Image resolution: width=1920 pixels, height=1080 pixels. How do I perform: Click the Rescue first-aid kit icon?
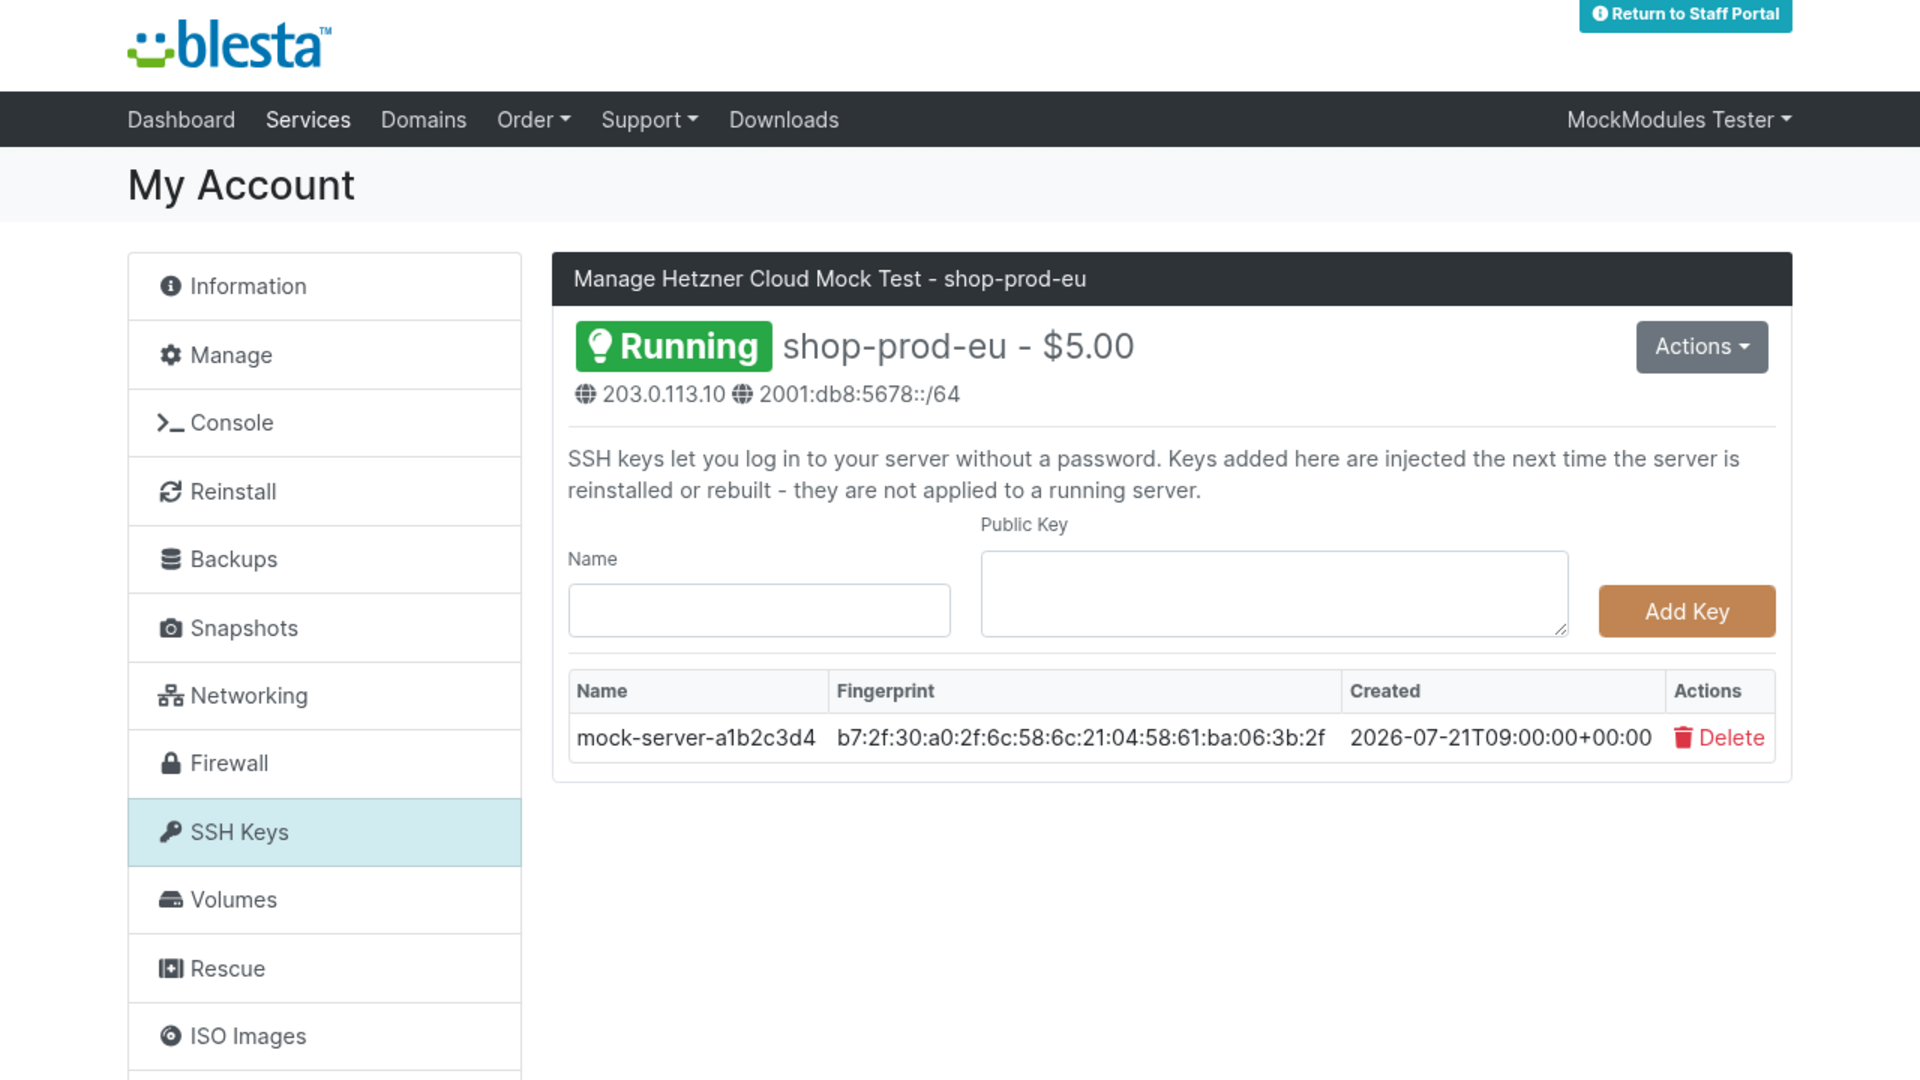[171, 968]
